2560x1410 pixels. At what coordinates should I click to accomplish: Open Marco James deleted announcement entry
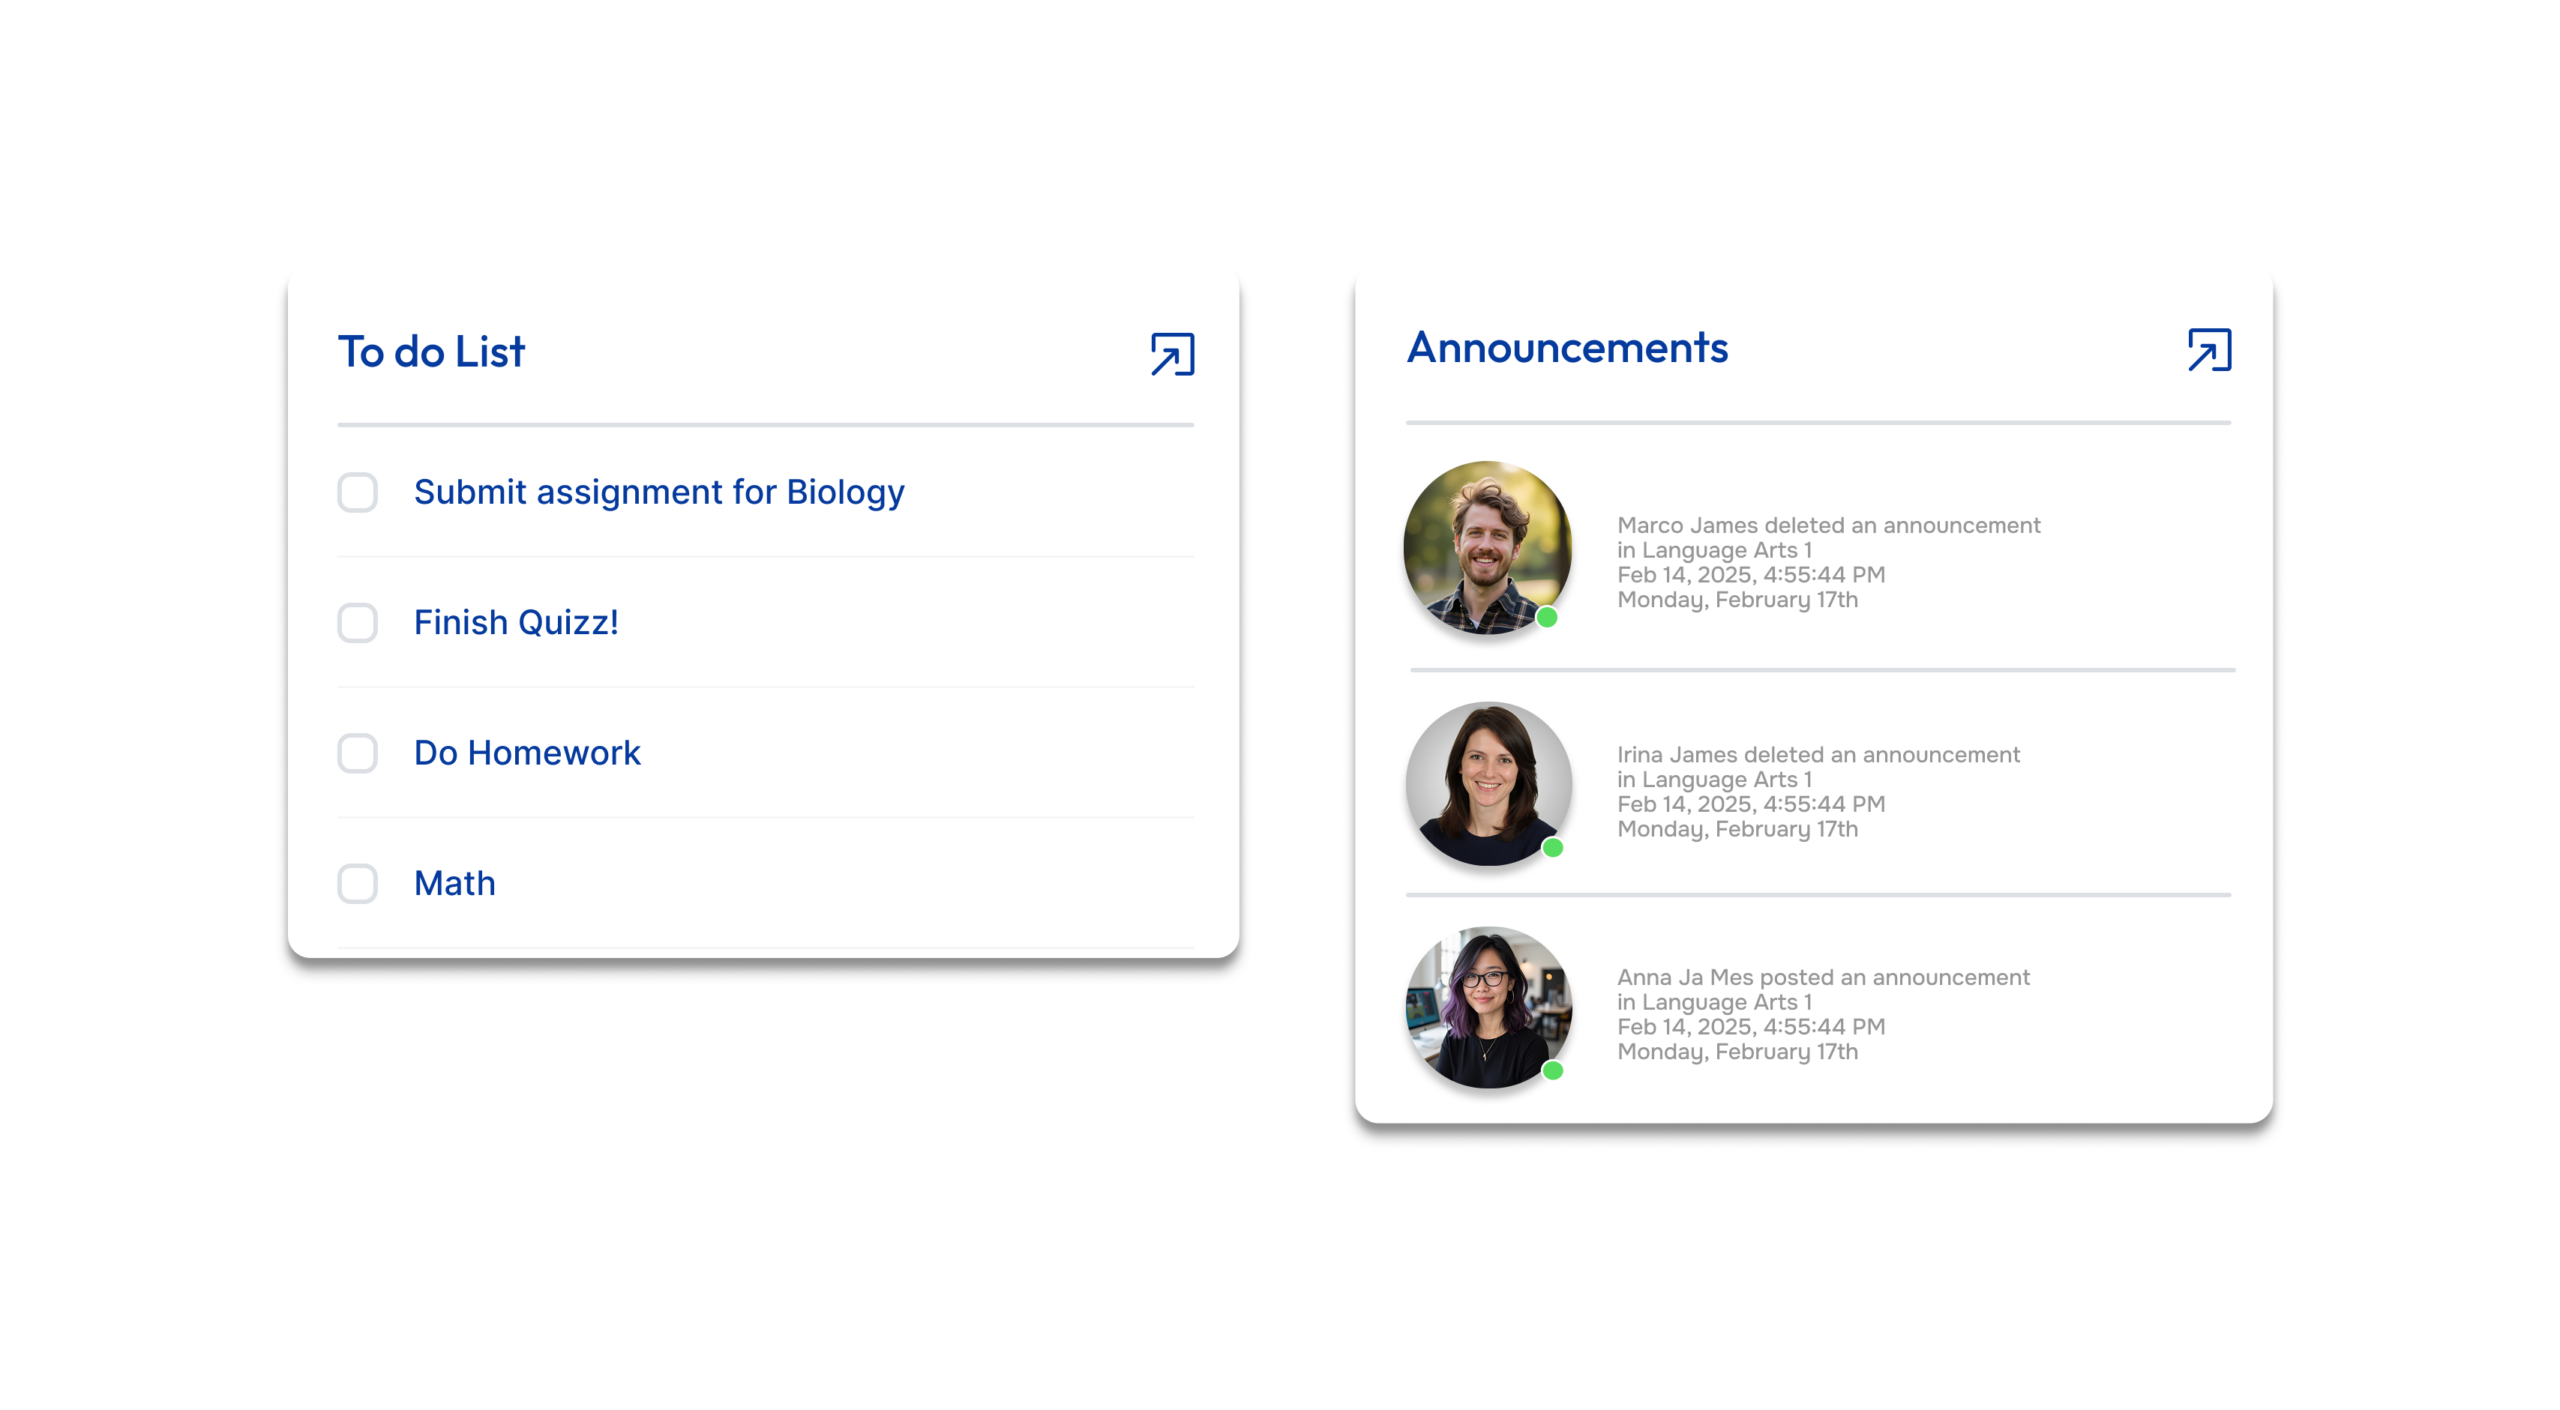[1828, 562]
